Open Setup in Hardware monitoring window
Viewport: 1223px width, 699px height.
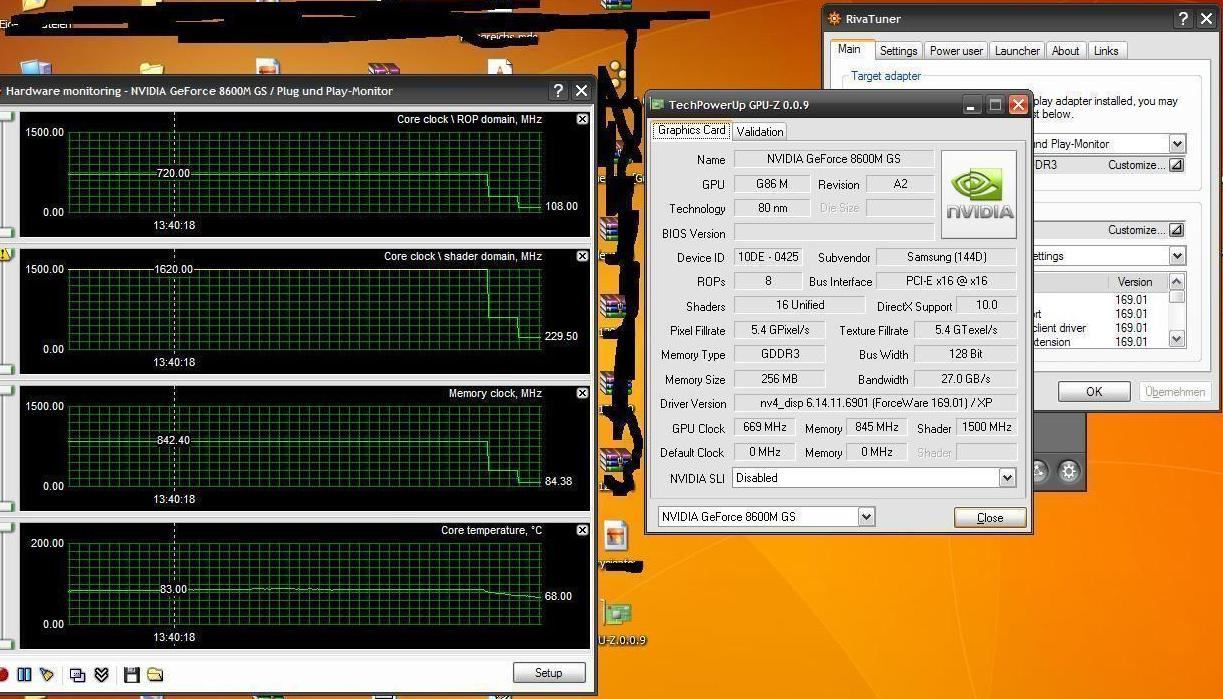pos(549,673)
